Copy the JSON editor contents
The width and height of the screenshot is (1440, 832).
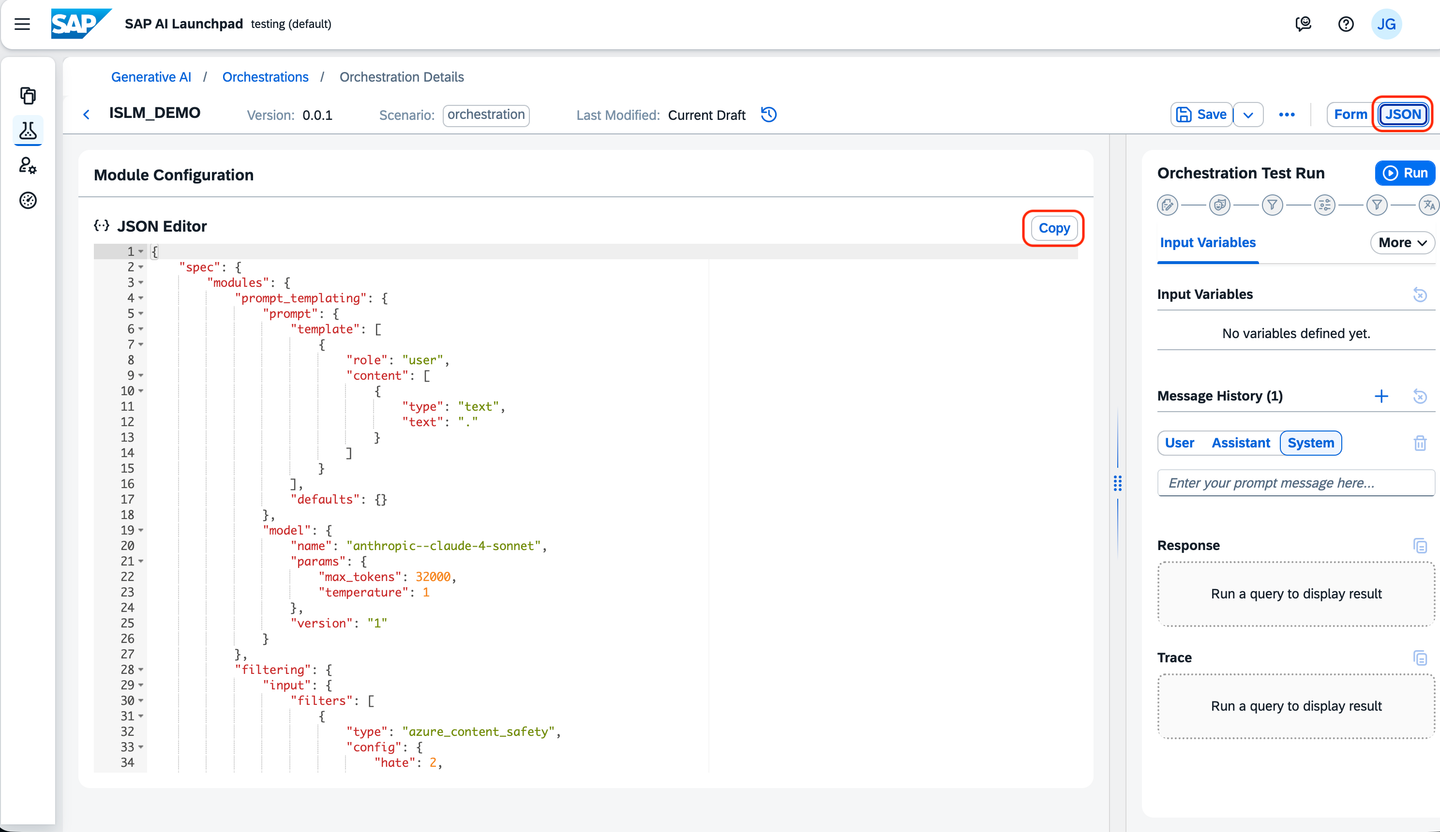click(x=1054, y=228)
